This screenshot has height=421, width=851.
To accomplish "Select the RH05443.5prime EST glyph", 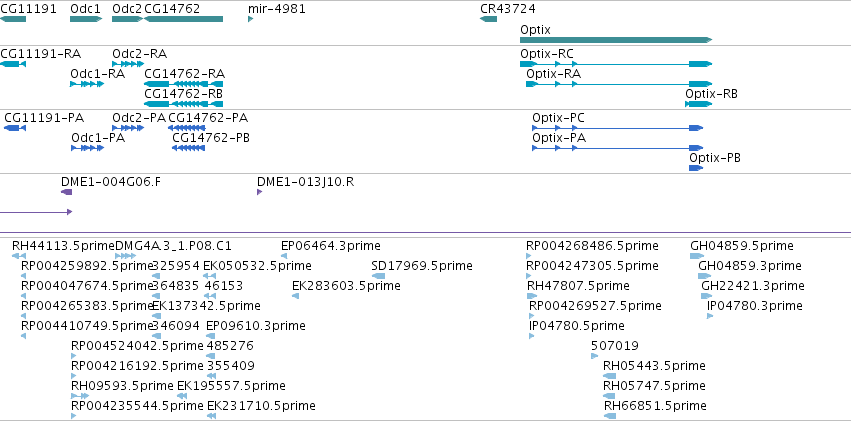I will click(x=610, y=376).
